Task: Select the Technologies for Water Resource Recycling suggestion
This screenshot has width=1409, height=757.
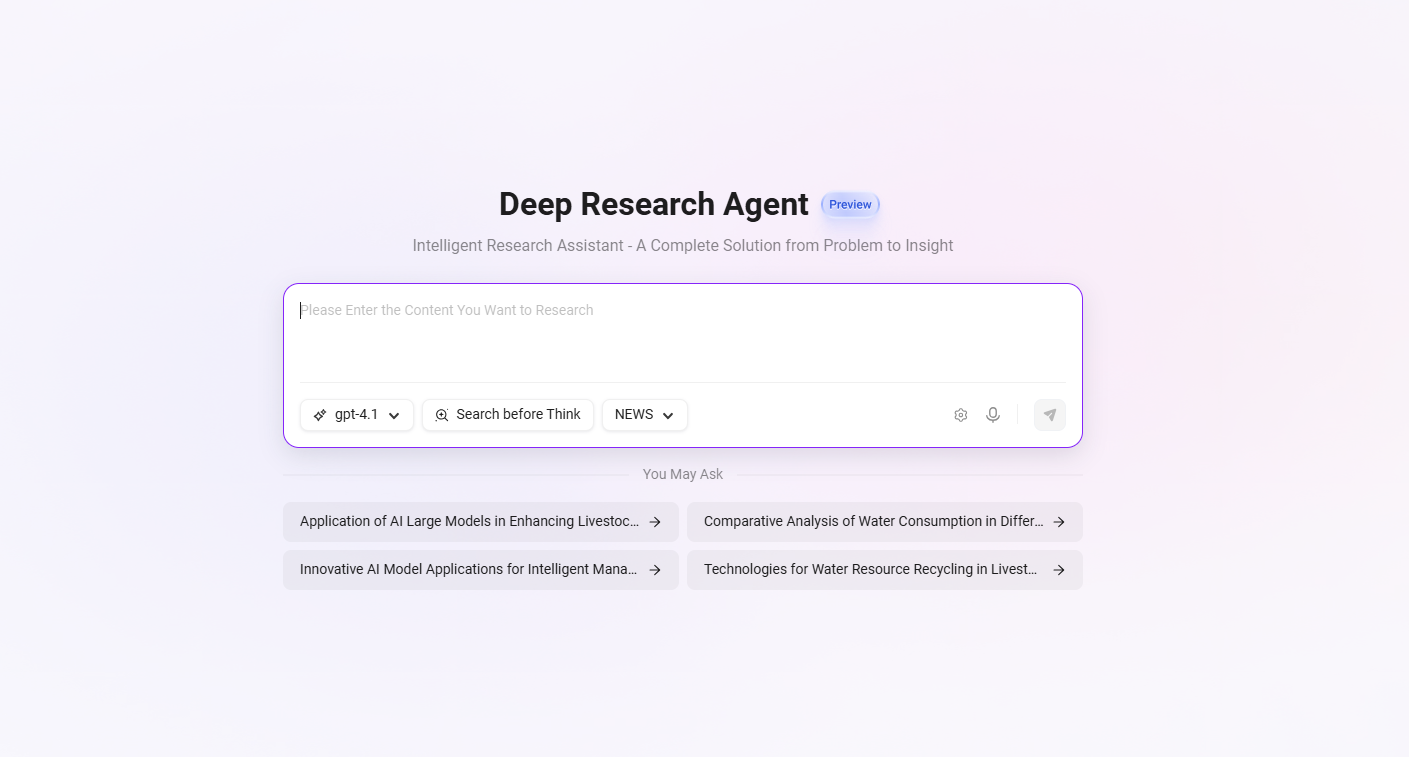Action: (871, 570)
